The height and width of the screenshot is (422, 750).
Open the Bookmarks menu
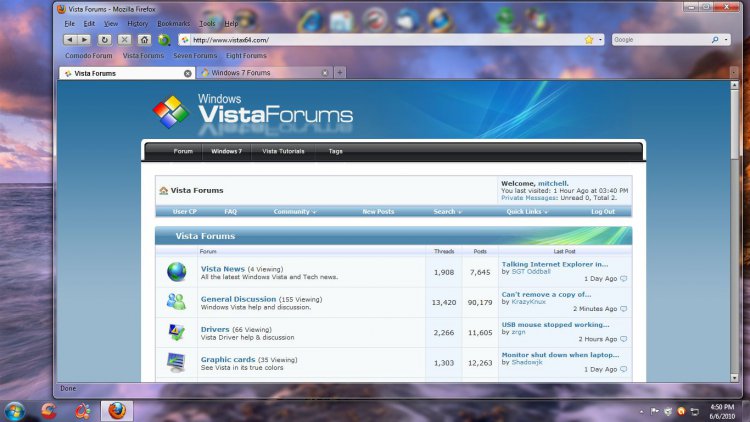point(173,23)
